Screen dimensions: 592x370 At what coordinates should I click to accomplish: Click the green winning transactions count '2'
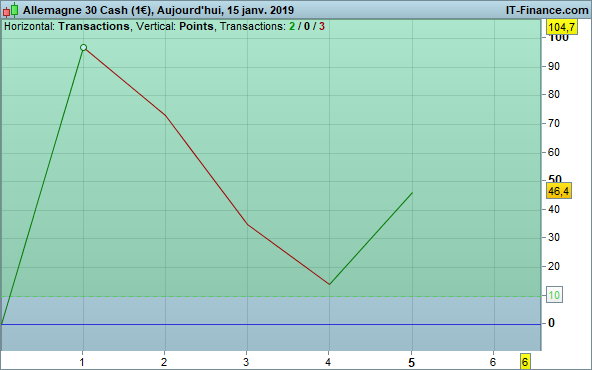pyautogui.click(x=292, y=26)
